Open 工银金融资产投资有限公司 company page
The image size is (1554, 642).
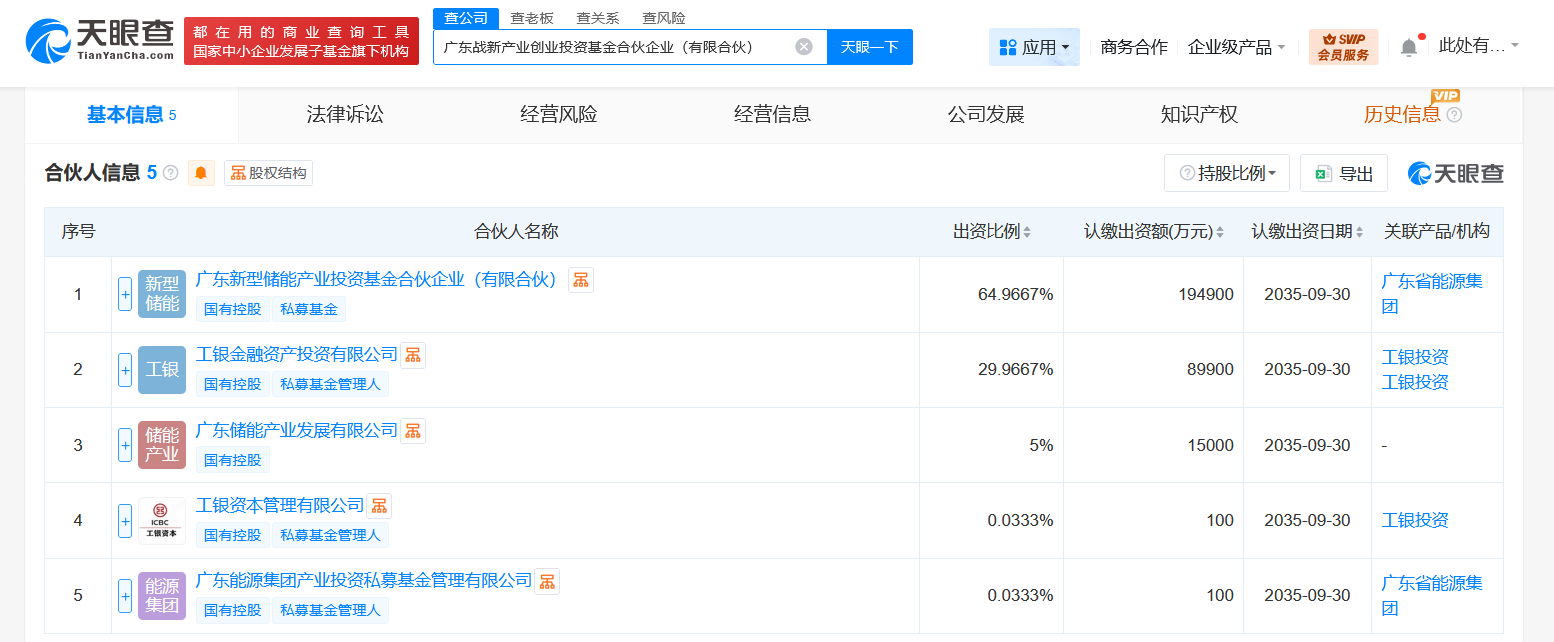[293, 355]
